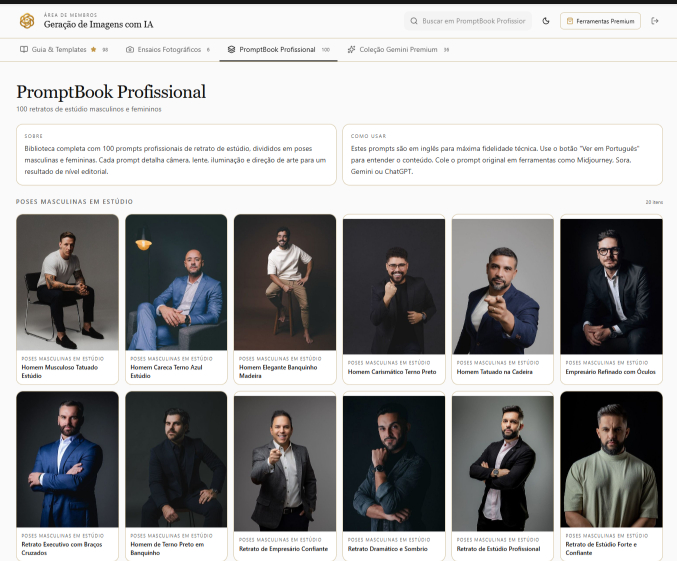Viewport: 677px width, 561px height.
Task: Open Retrato de Estúdio Forte e Confiante image
Action: [611, 459]
